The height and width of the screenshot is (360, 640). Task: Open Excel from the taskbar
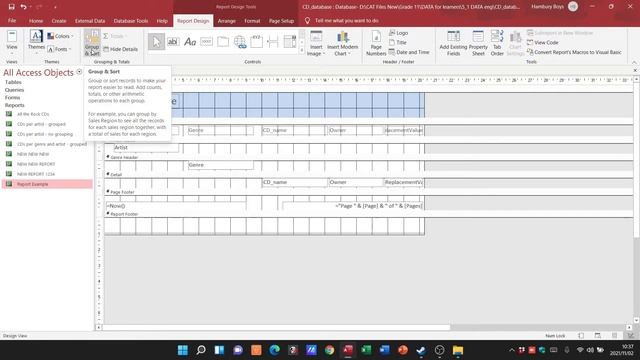click(366, 350)
